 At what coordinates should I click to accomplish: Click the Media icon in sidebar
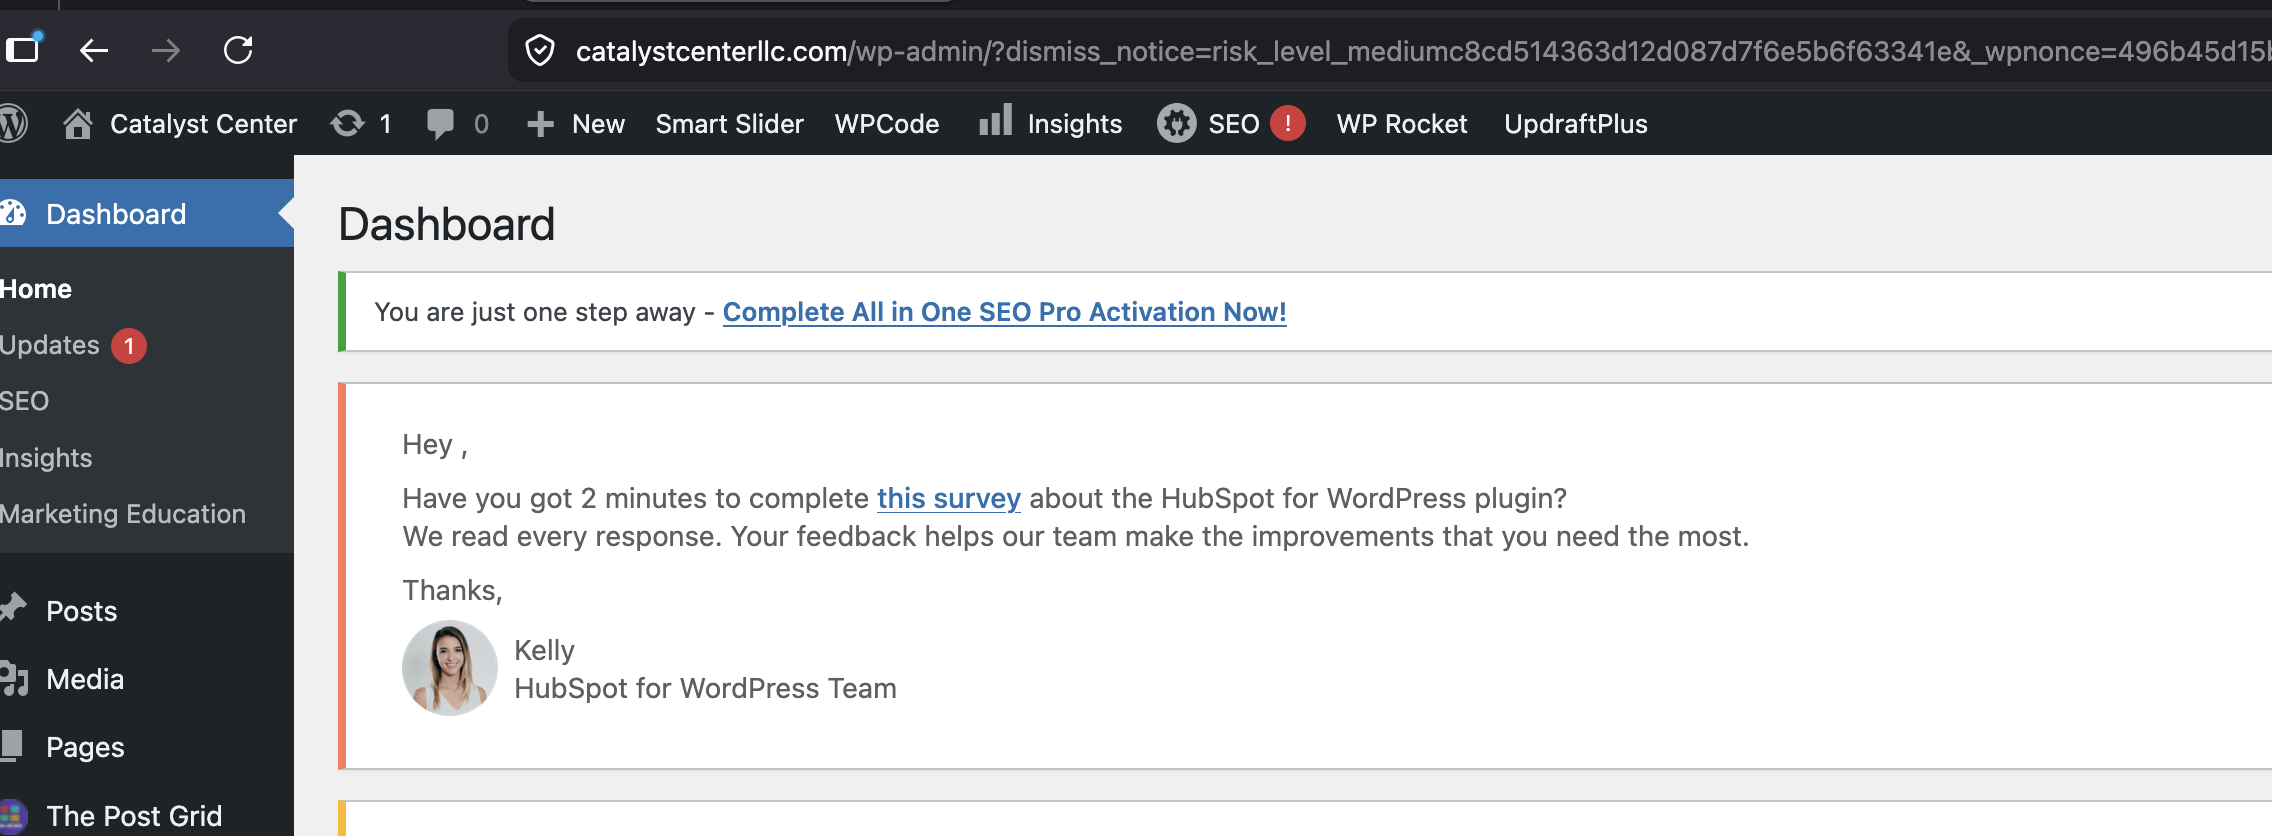point(14,678)
